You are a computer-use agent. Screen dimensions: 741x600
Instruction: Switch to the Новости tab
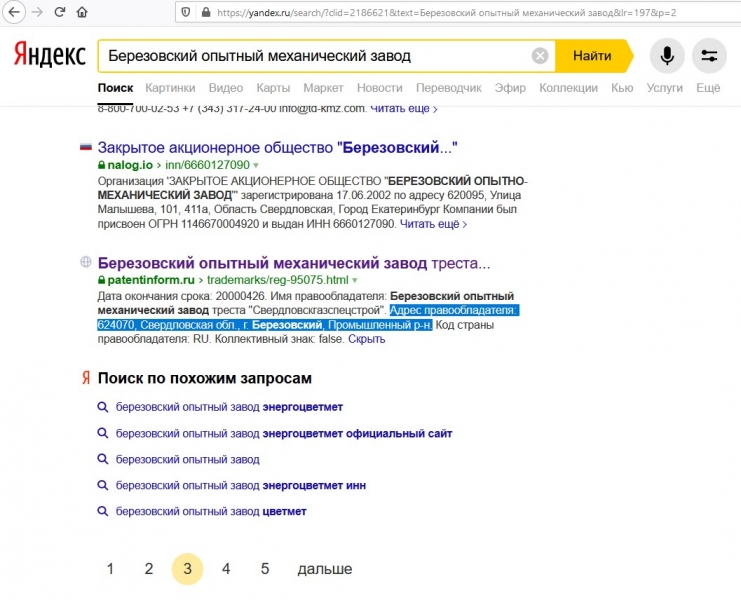[379, 88]
